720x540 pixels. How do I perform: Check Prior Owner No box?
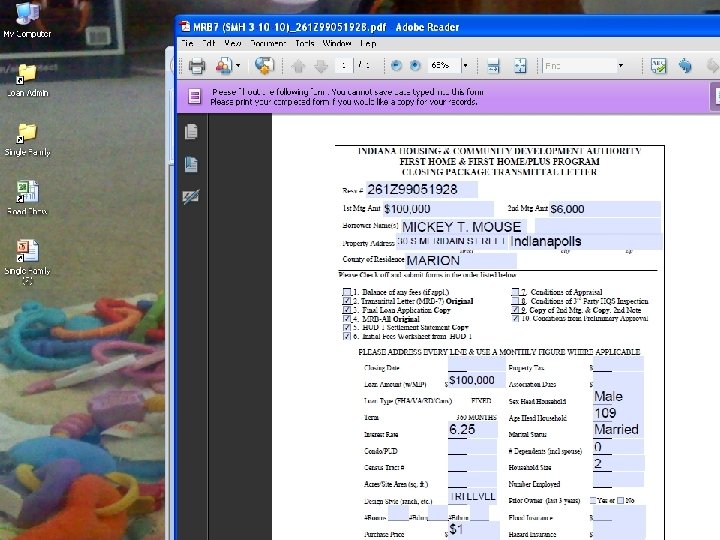point(620,501)
